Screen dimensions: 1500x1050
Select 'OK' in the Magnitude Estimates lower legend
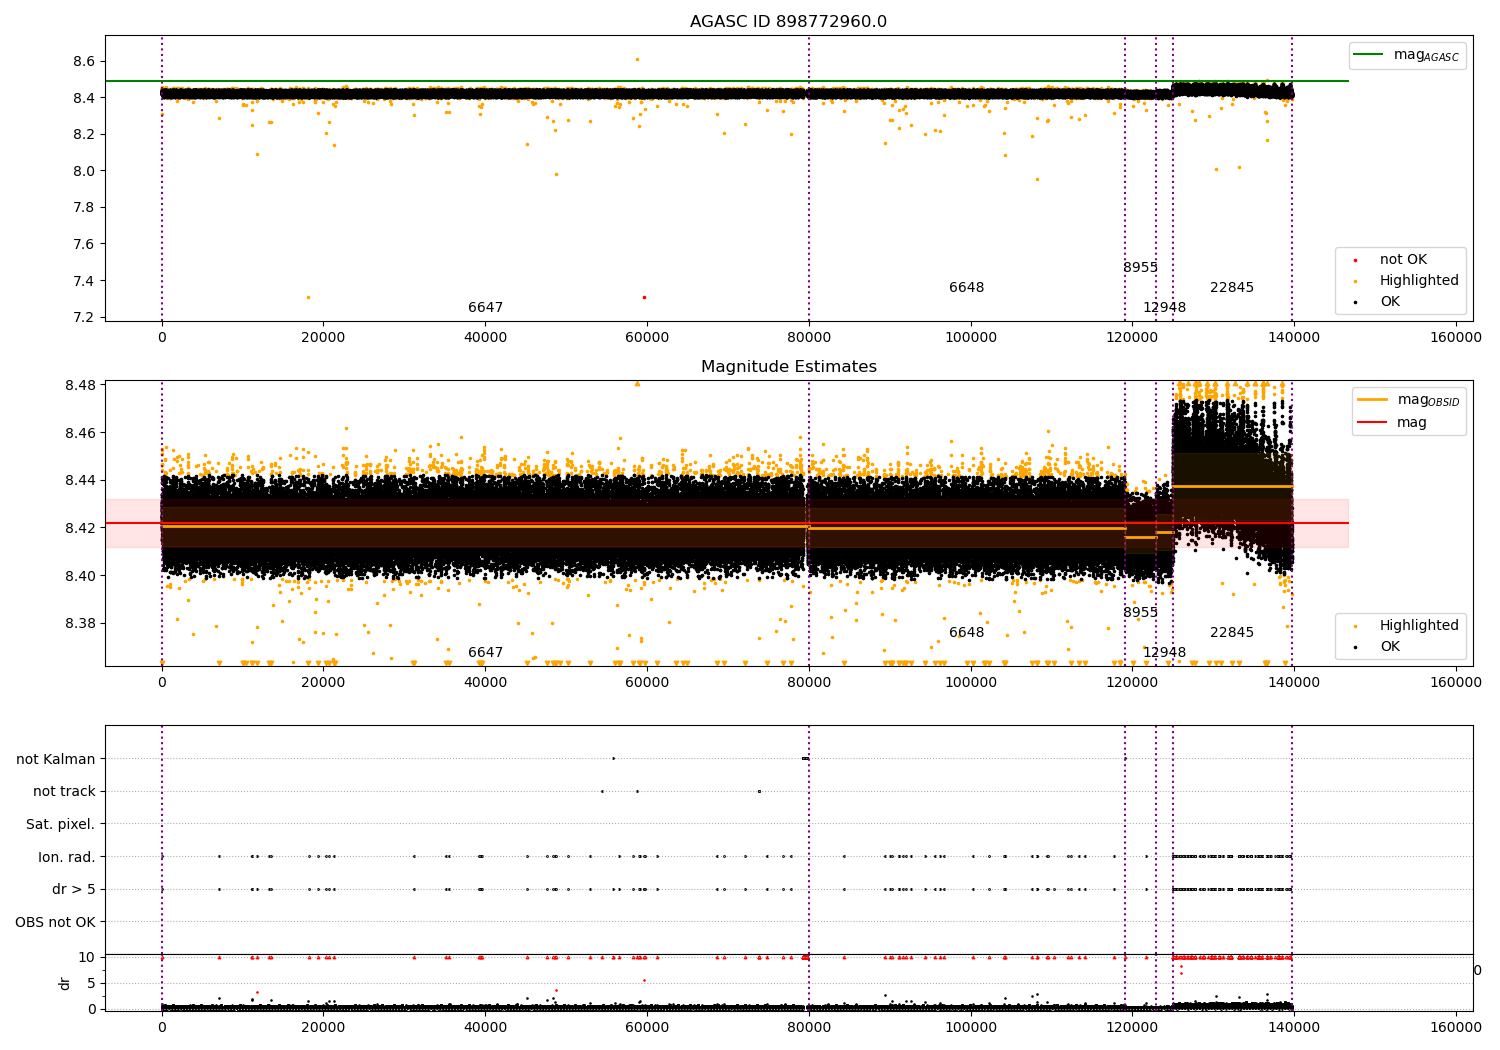1390,646
